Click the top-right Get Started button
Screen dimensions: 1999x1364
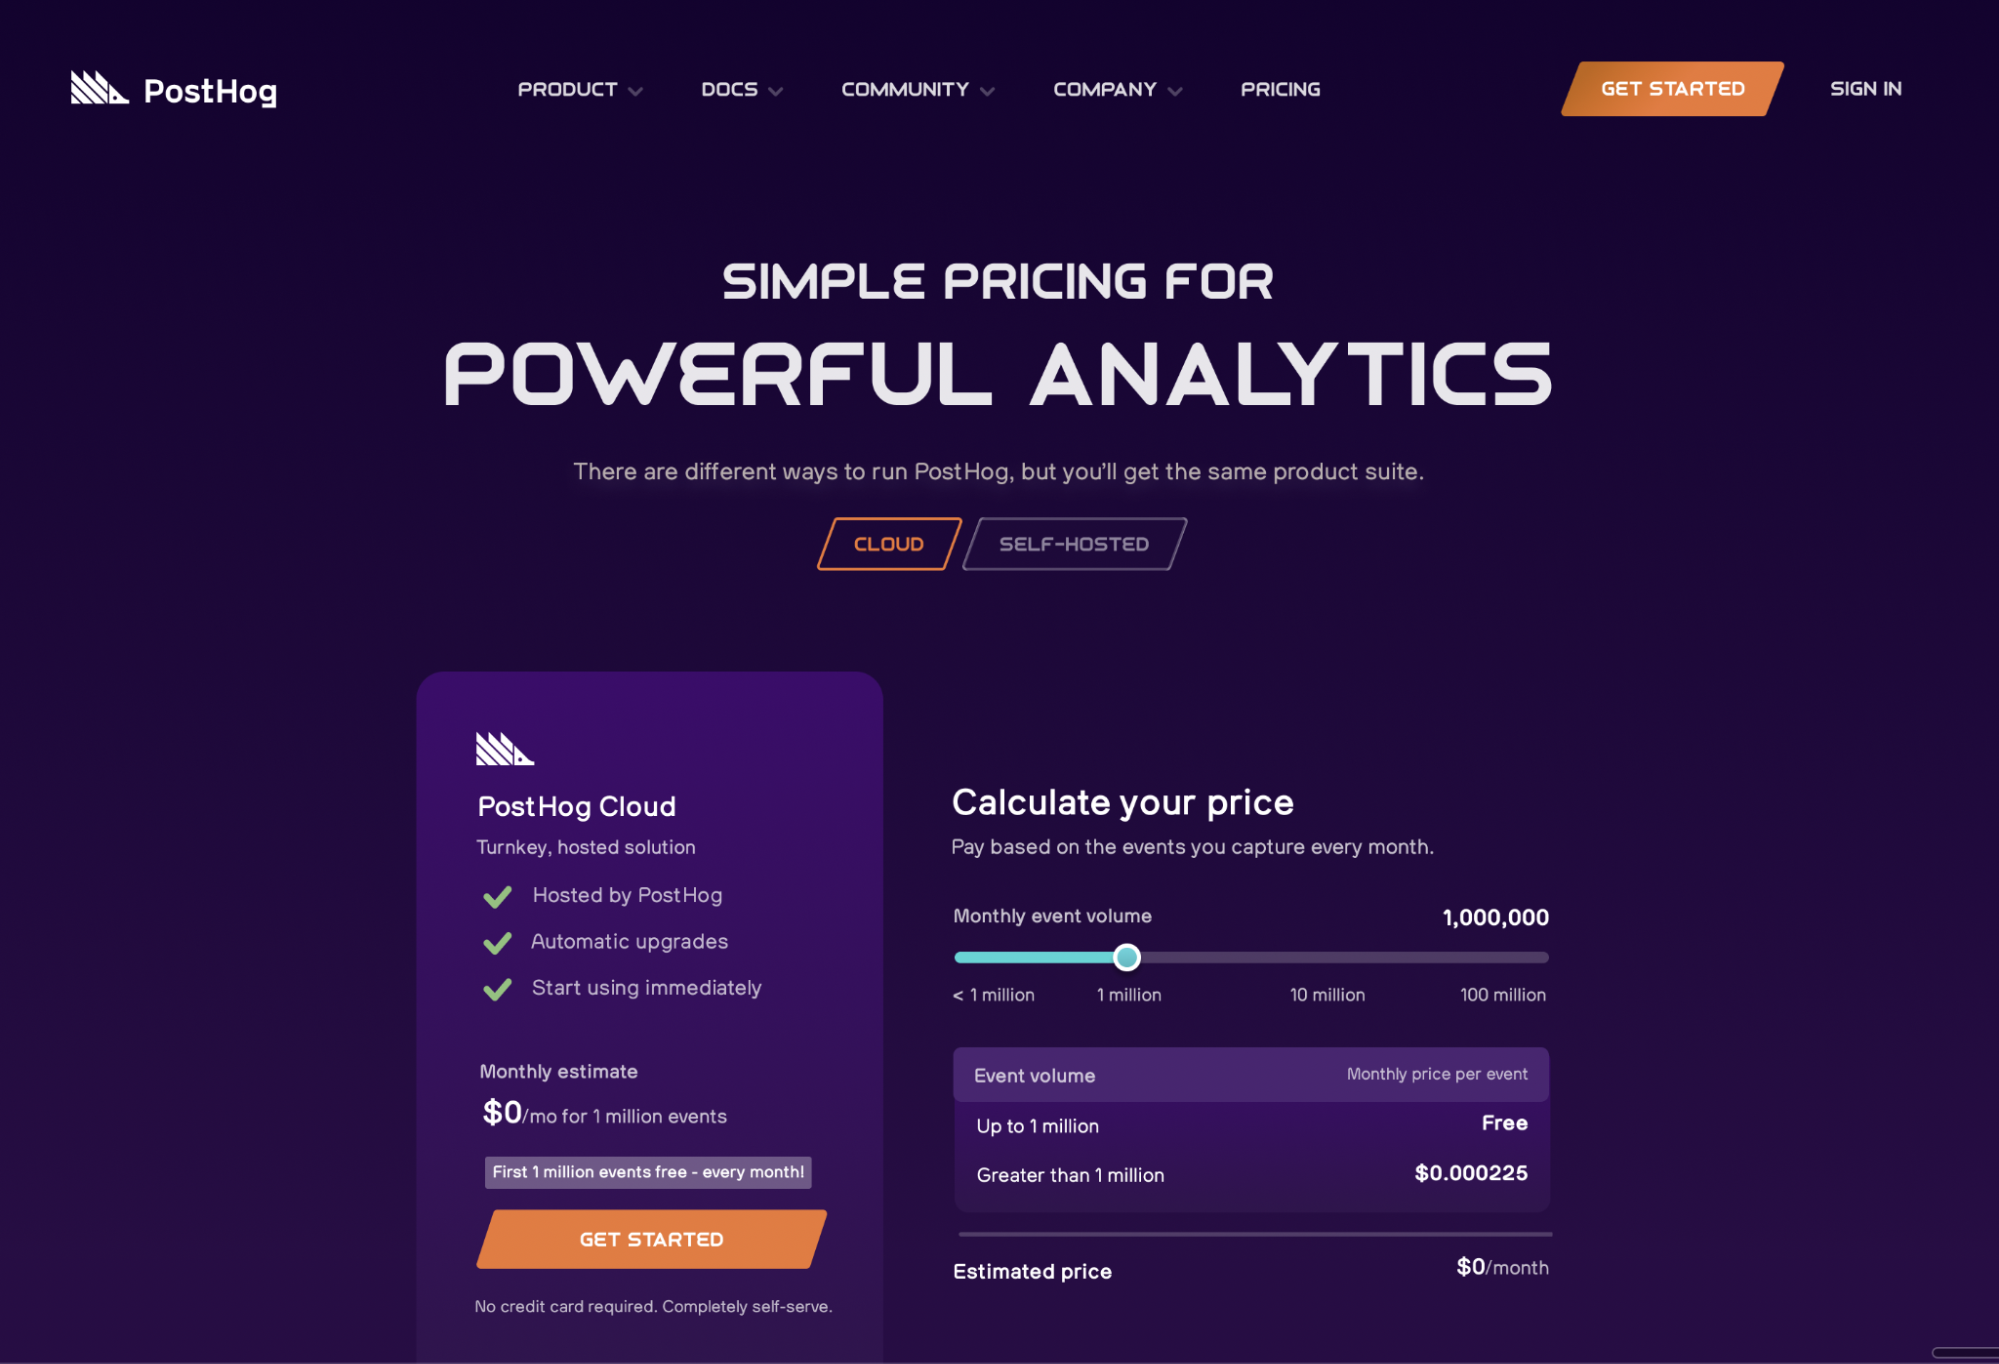1668,88
